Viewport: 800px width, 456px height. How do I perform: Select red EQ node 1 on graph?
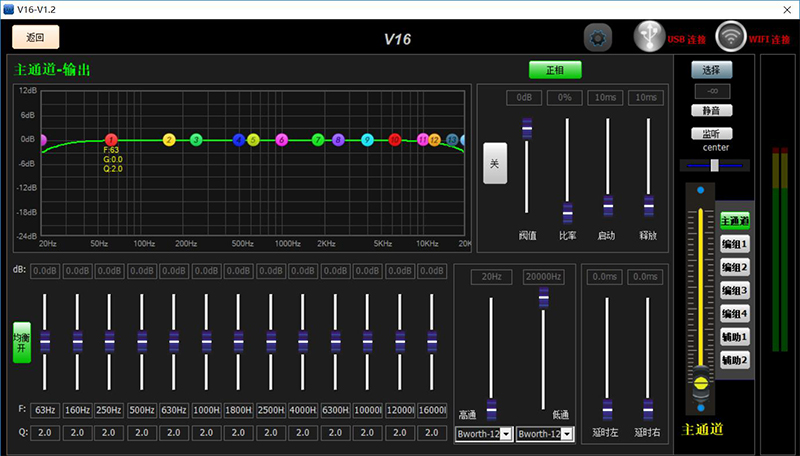[111, 140]
